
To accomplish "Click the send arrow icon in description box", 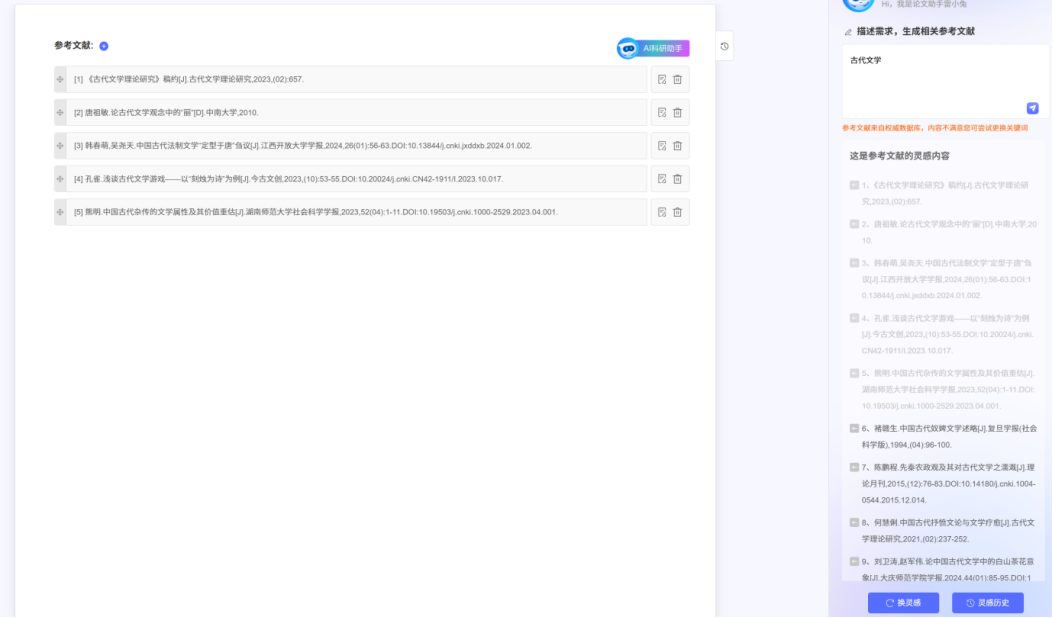I will tap(1032, 108).
